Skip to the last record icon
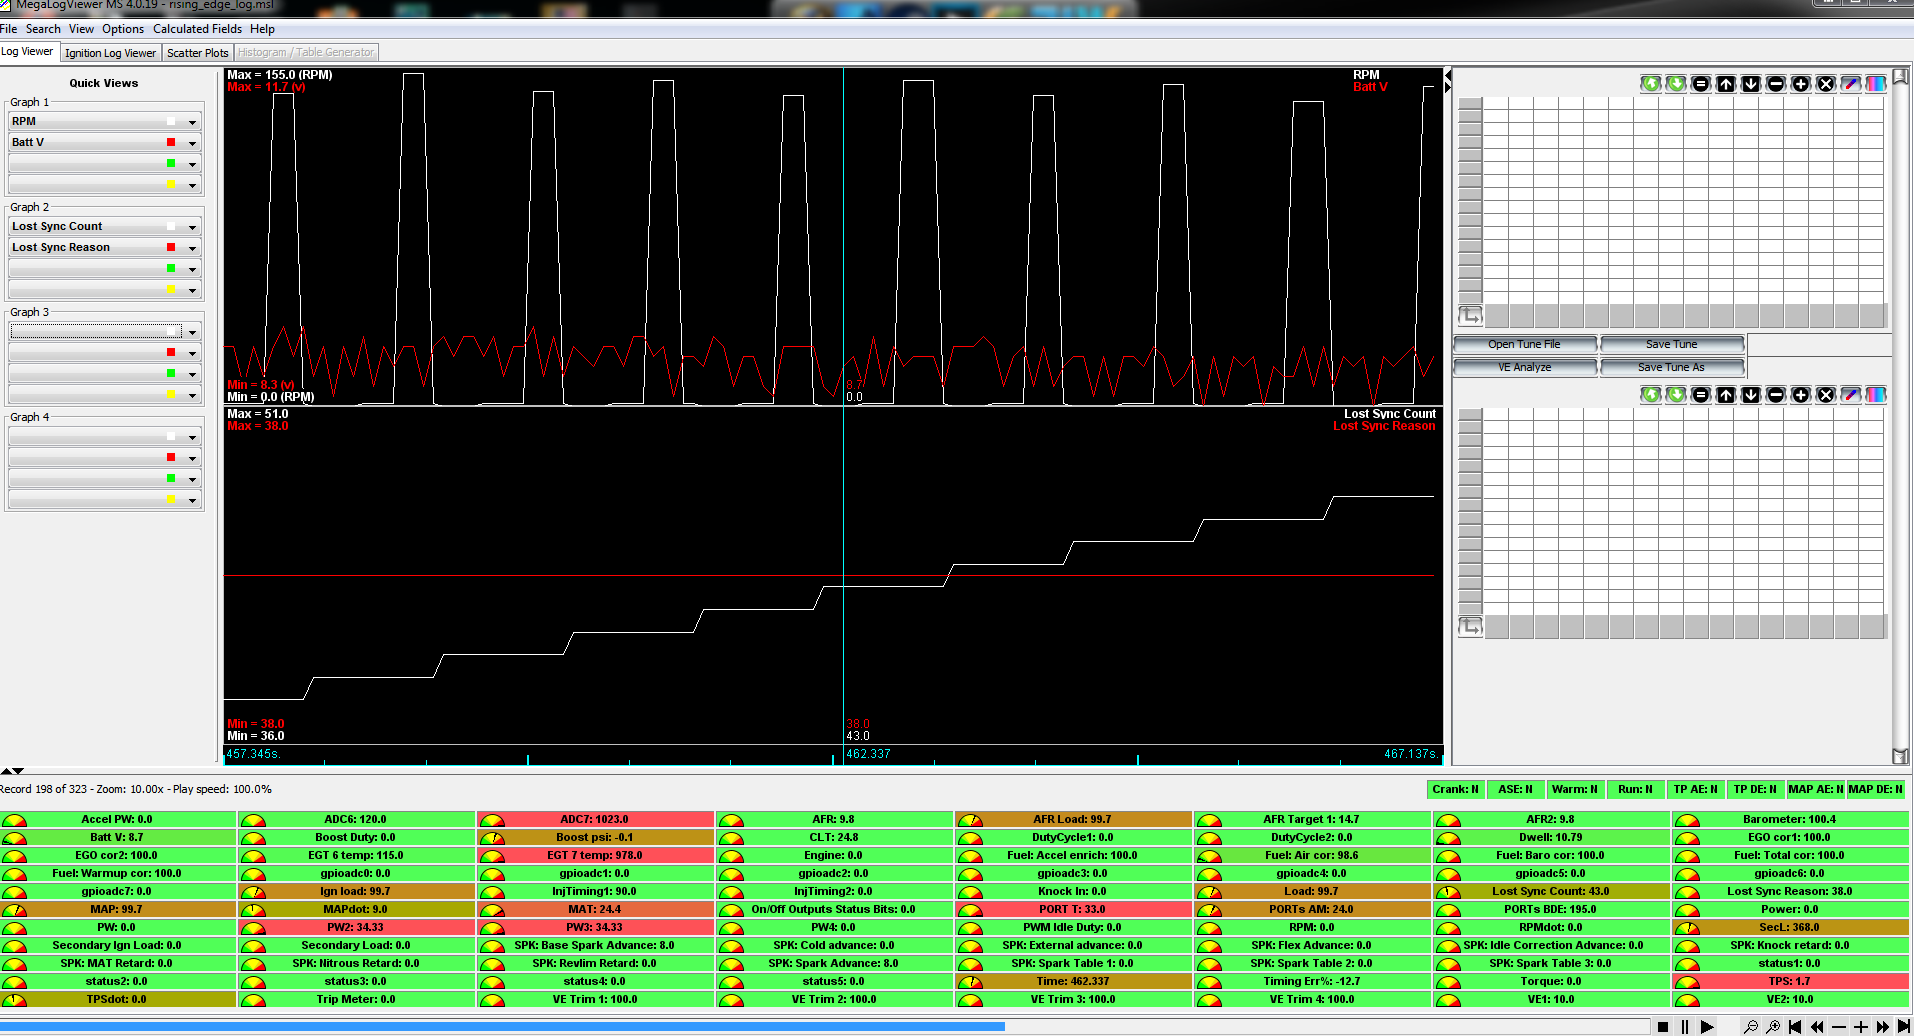Viewport: 1914px width, 1036px height. (x=1904, y=1027)
